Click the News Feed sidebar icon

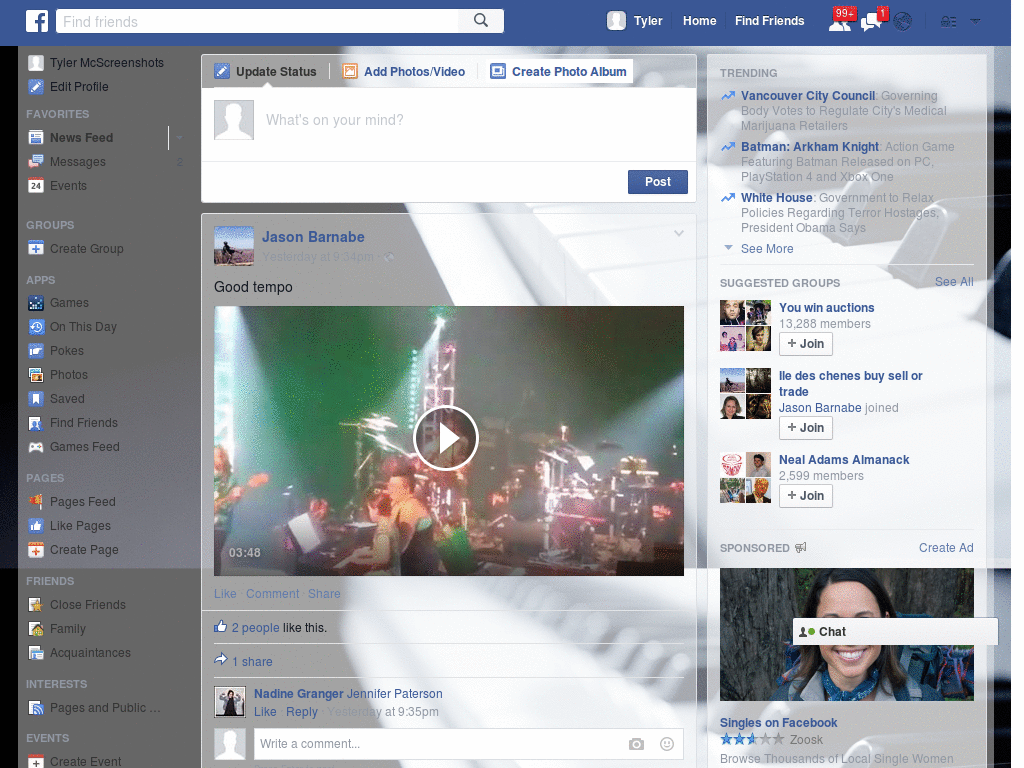tap(36, 137)
